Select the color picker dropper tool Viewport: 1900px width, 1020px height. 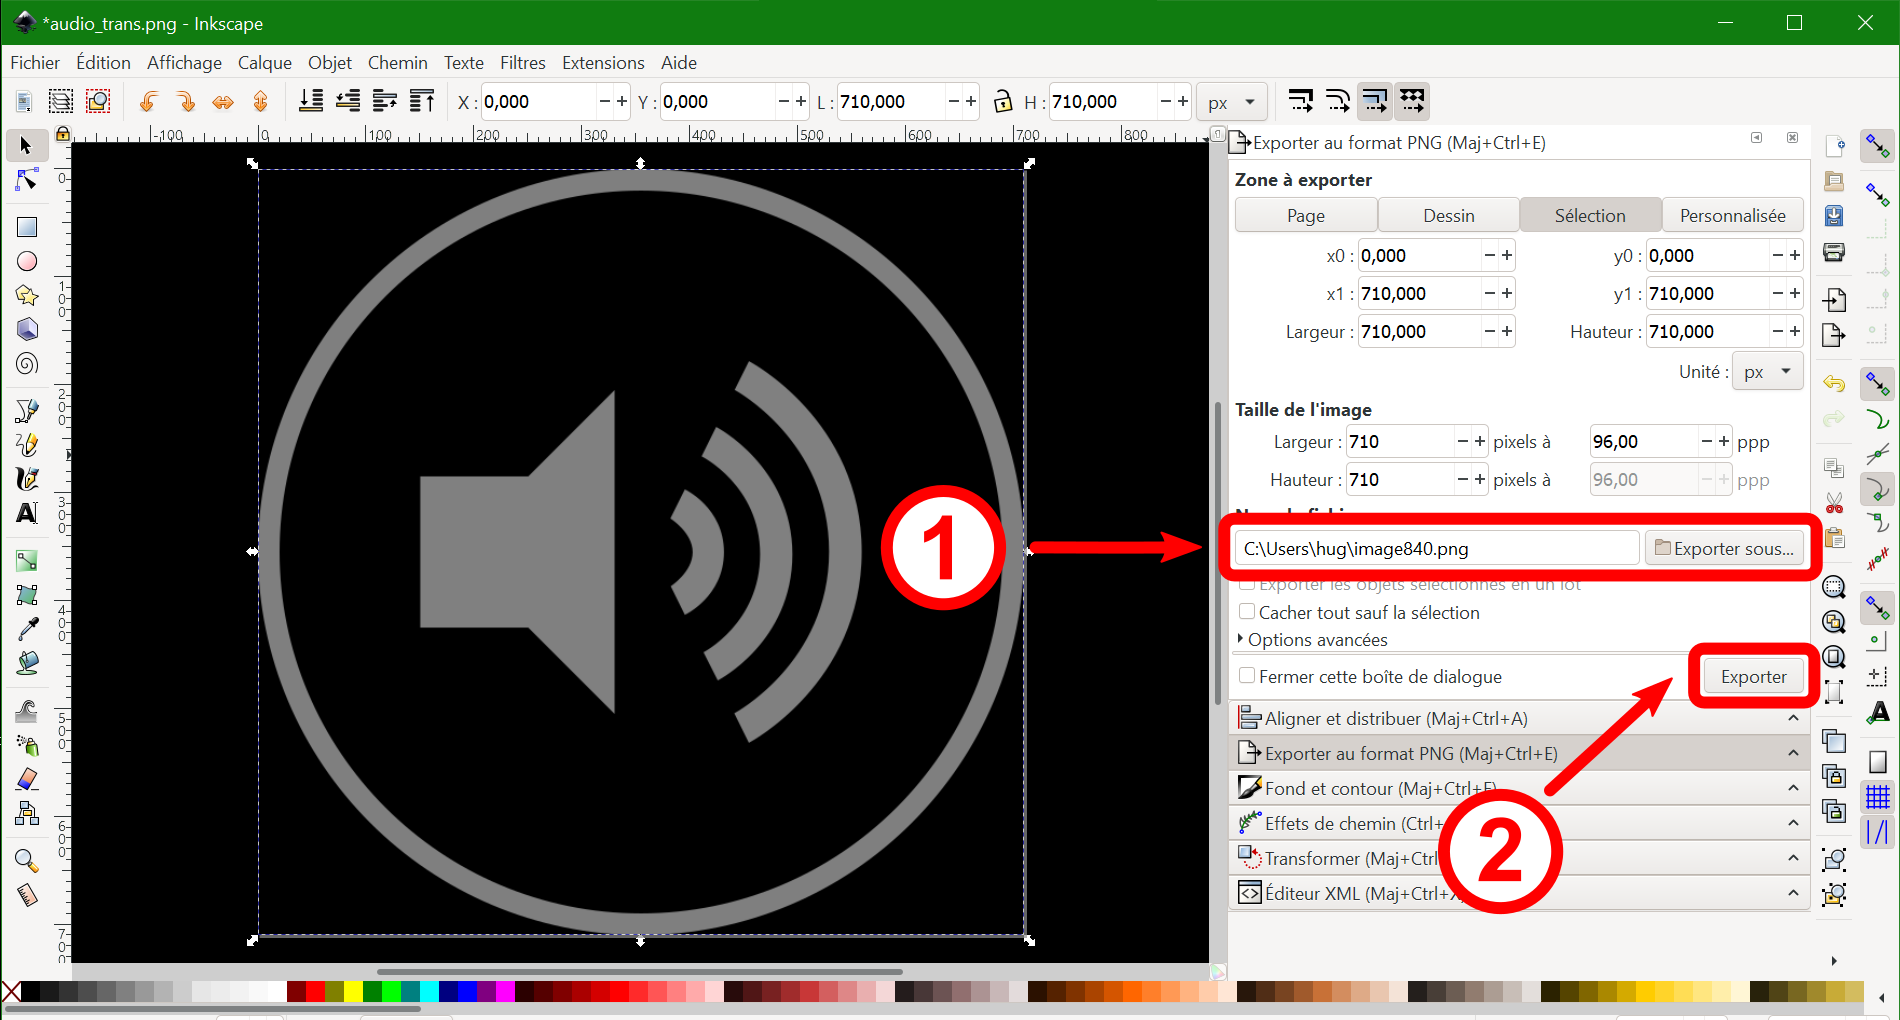[x=27, y=628]
